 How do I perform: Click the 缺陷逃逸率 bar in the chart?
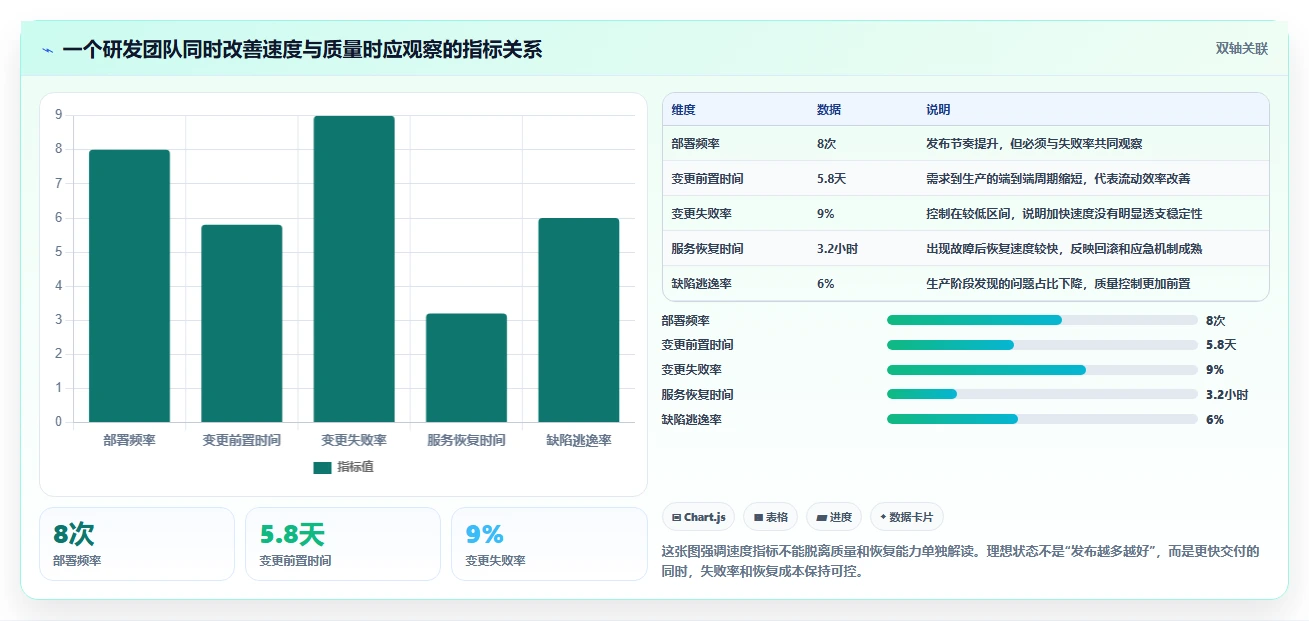point(578,320)
